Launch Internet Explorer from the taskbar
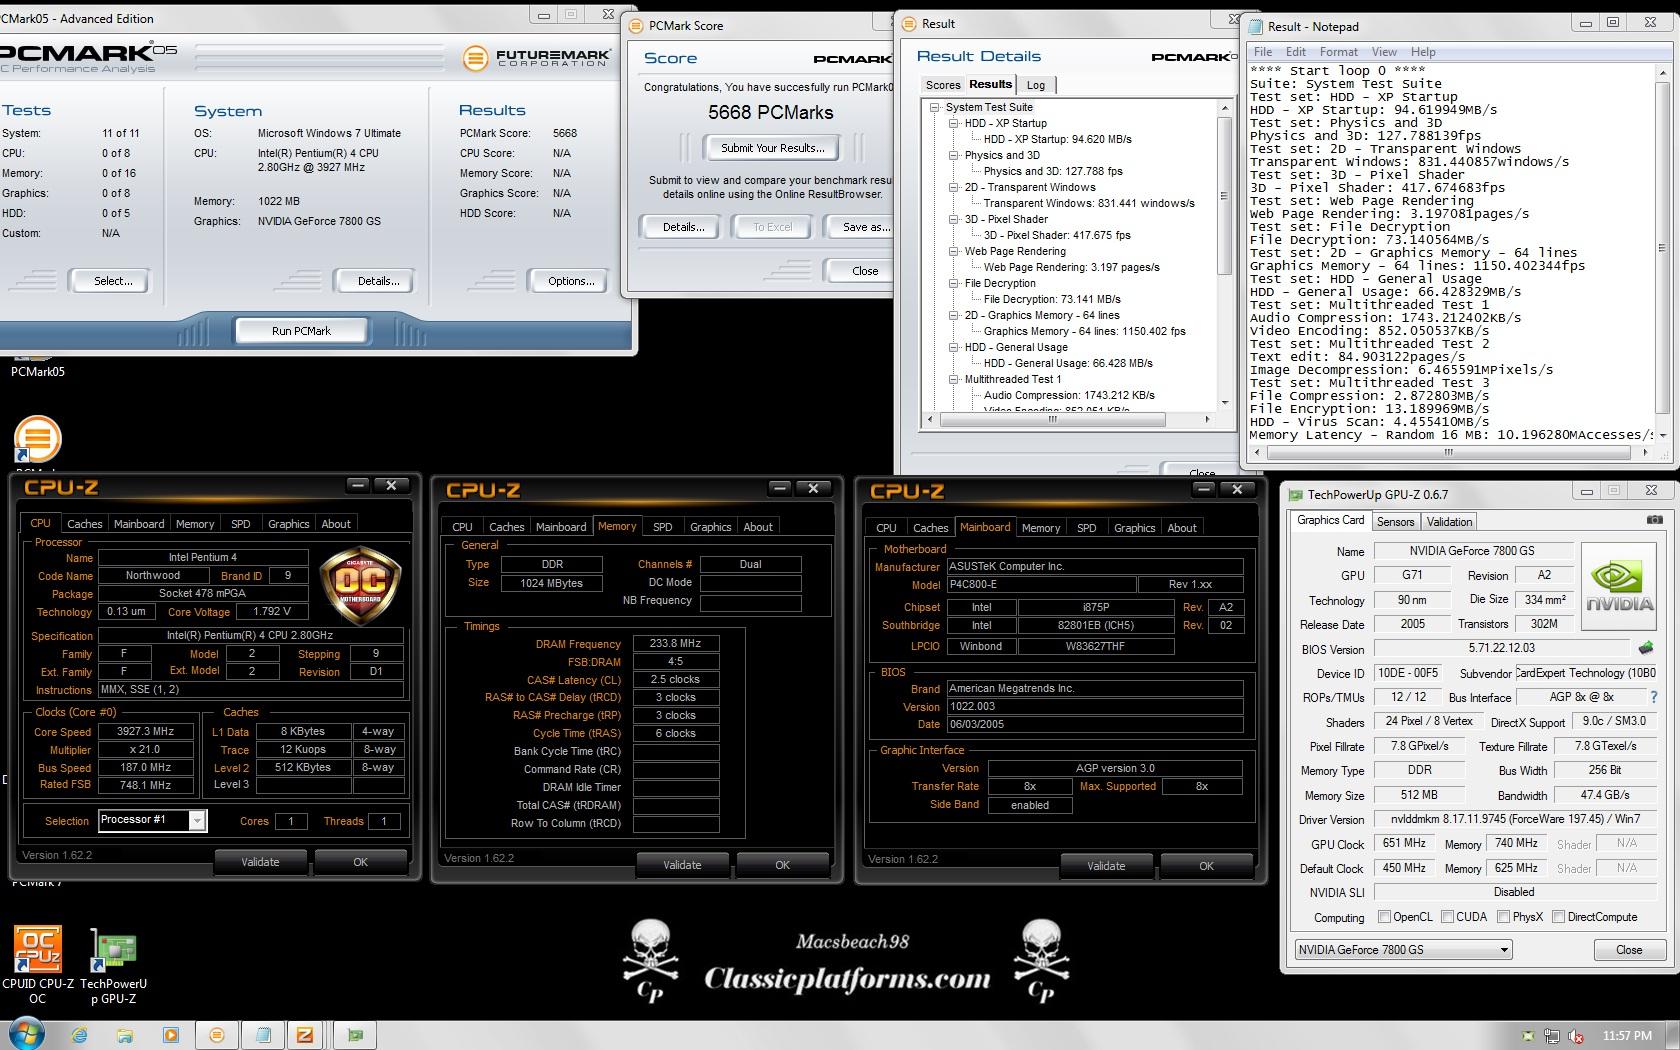 coord(81,1035)
